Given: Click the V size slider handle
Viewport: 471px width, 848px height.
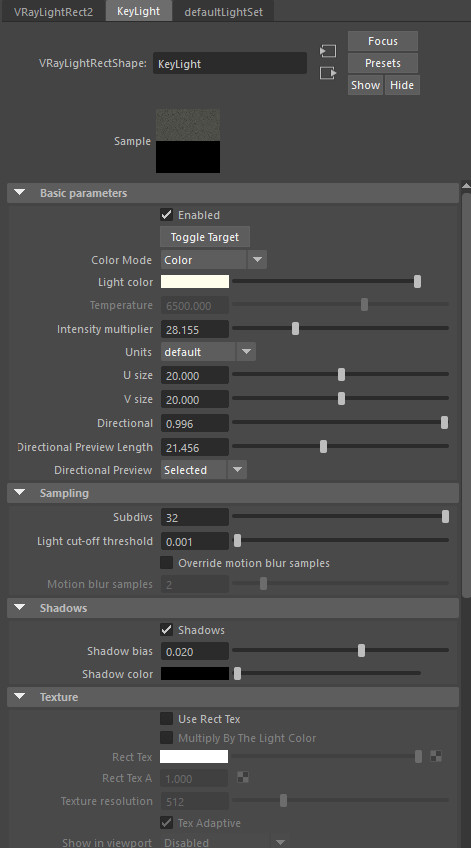Looking at the screenshot, I should [341, 399].
